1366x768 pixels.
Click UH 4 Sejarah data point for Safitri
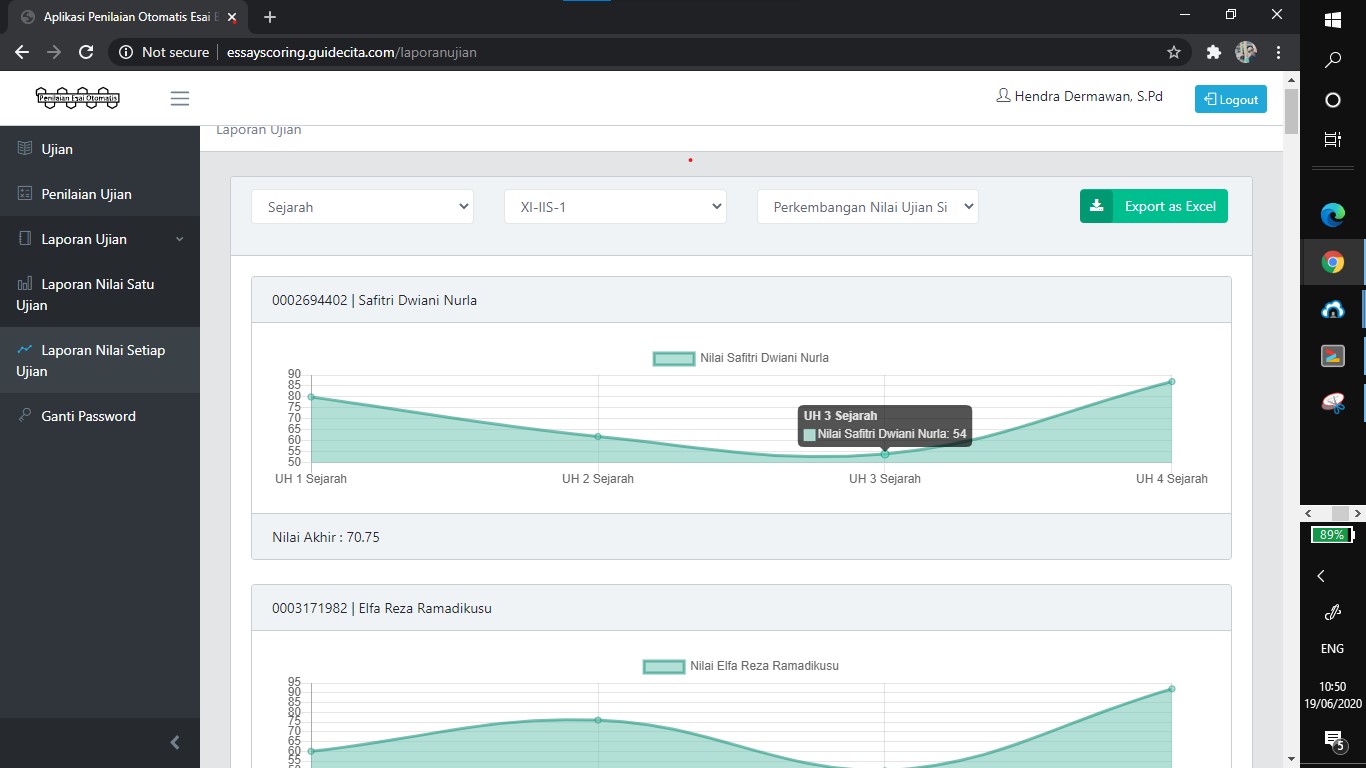tap(1171, 381)
